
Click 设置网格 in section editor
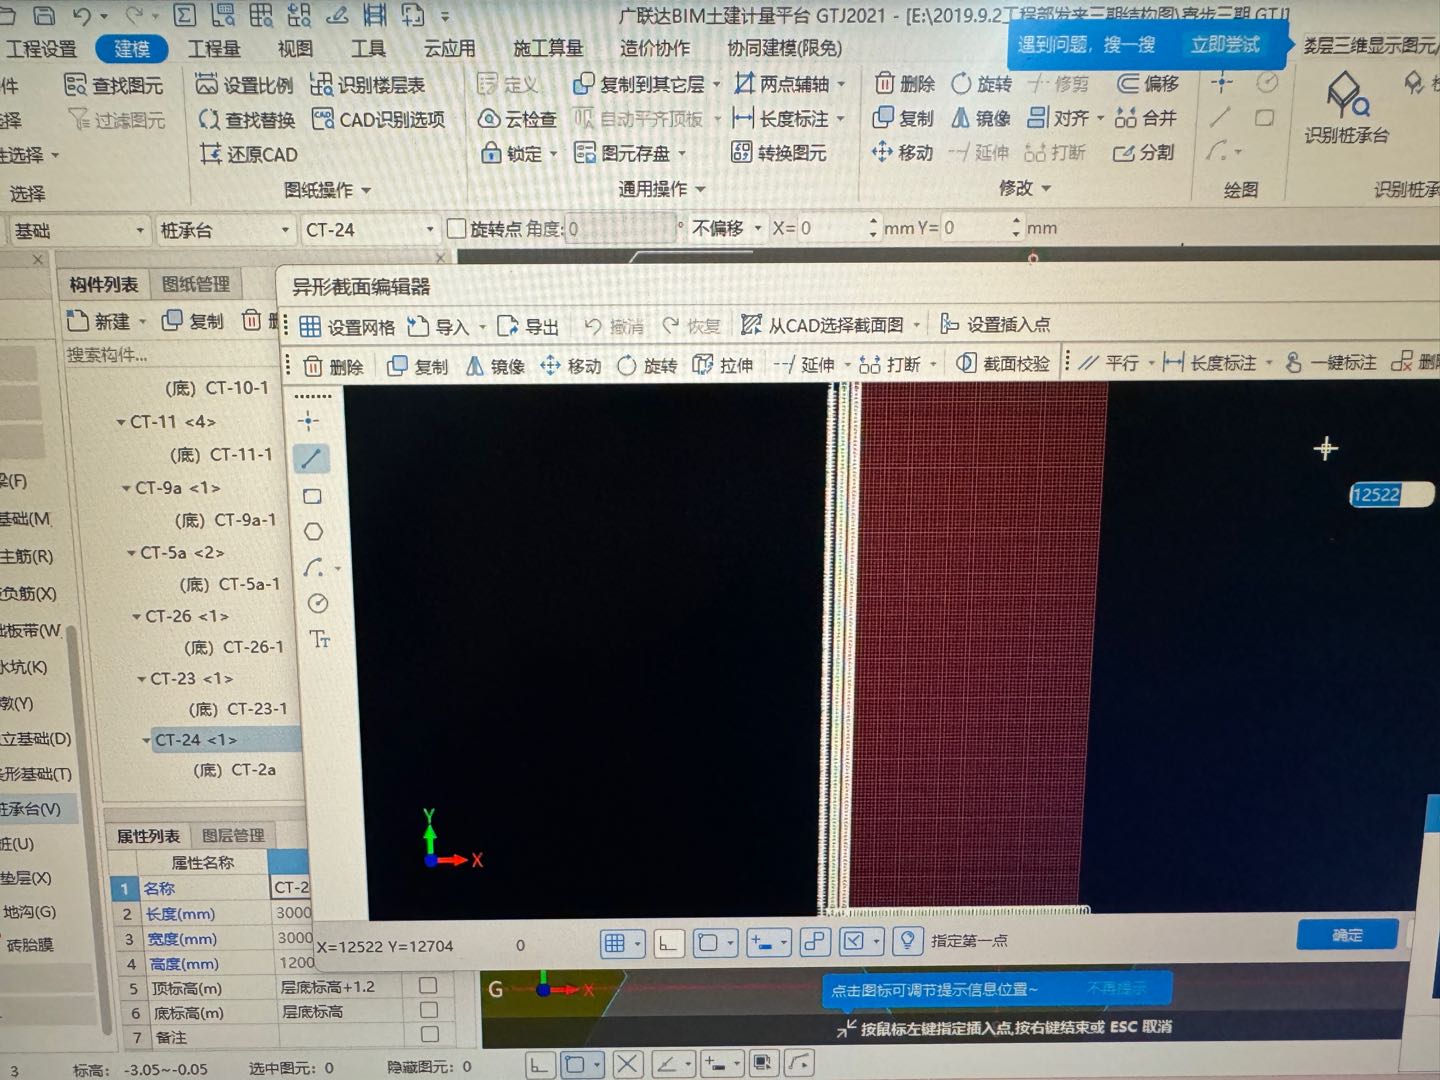coord(347,327)
